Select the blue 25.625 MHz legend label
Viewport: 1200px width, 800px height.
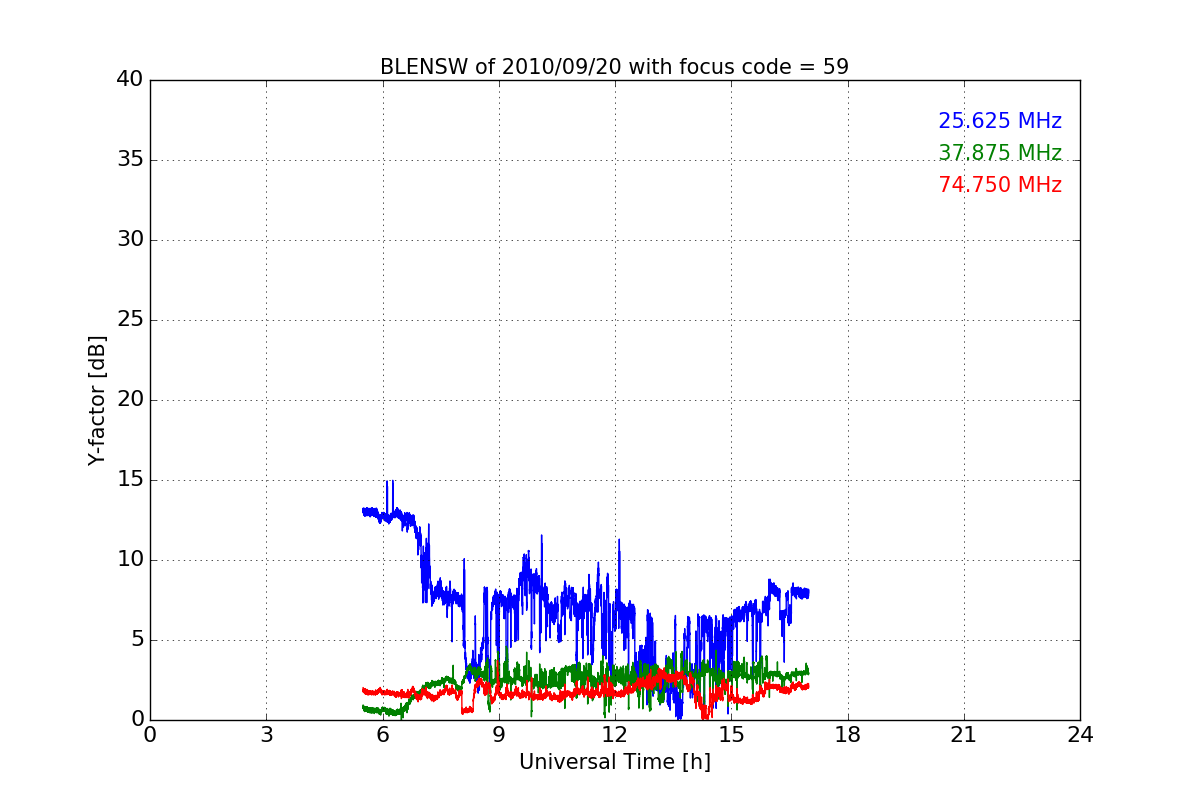1000,121
